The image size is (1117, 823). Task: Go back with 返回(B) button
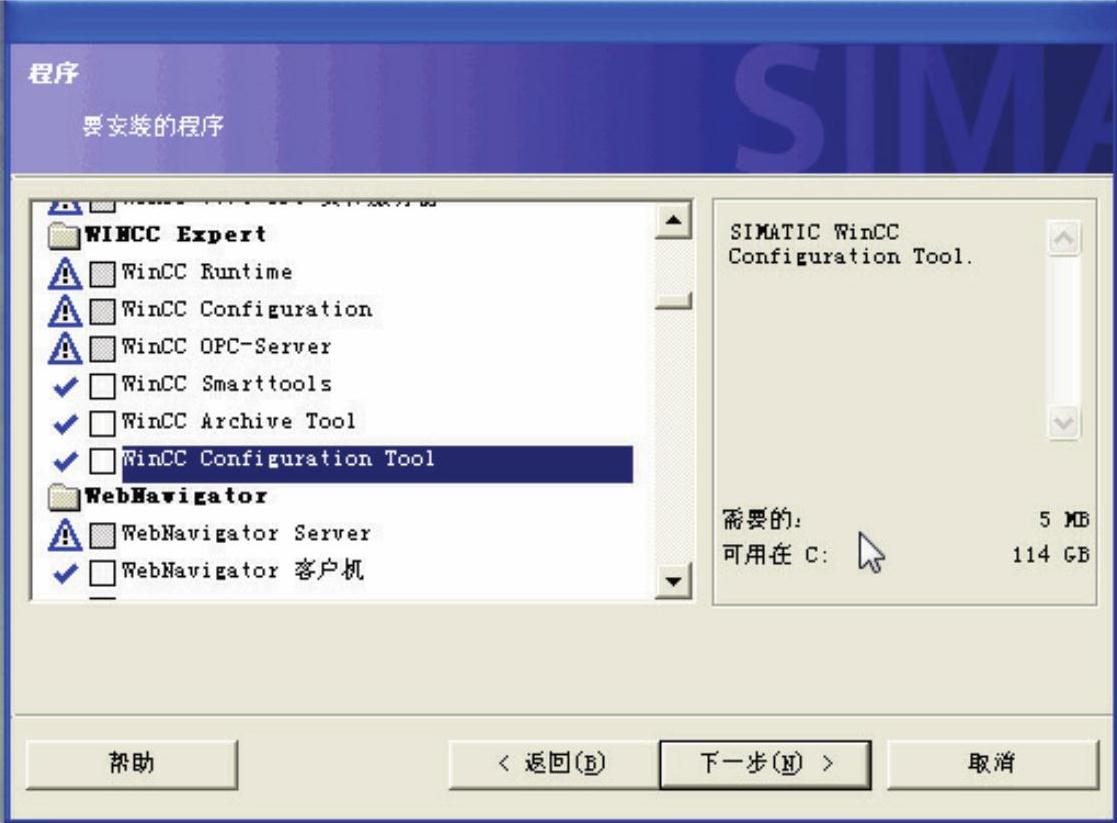[x=553, y=764]
